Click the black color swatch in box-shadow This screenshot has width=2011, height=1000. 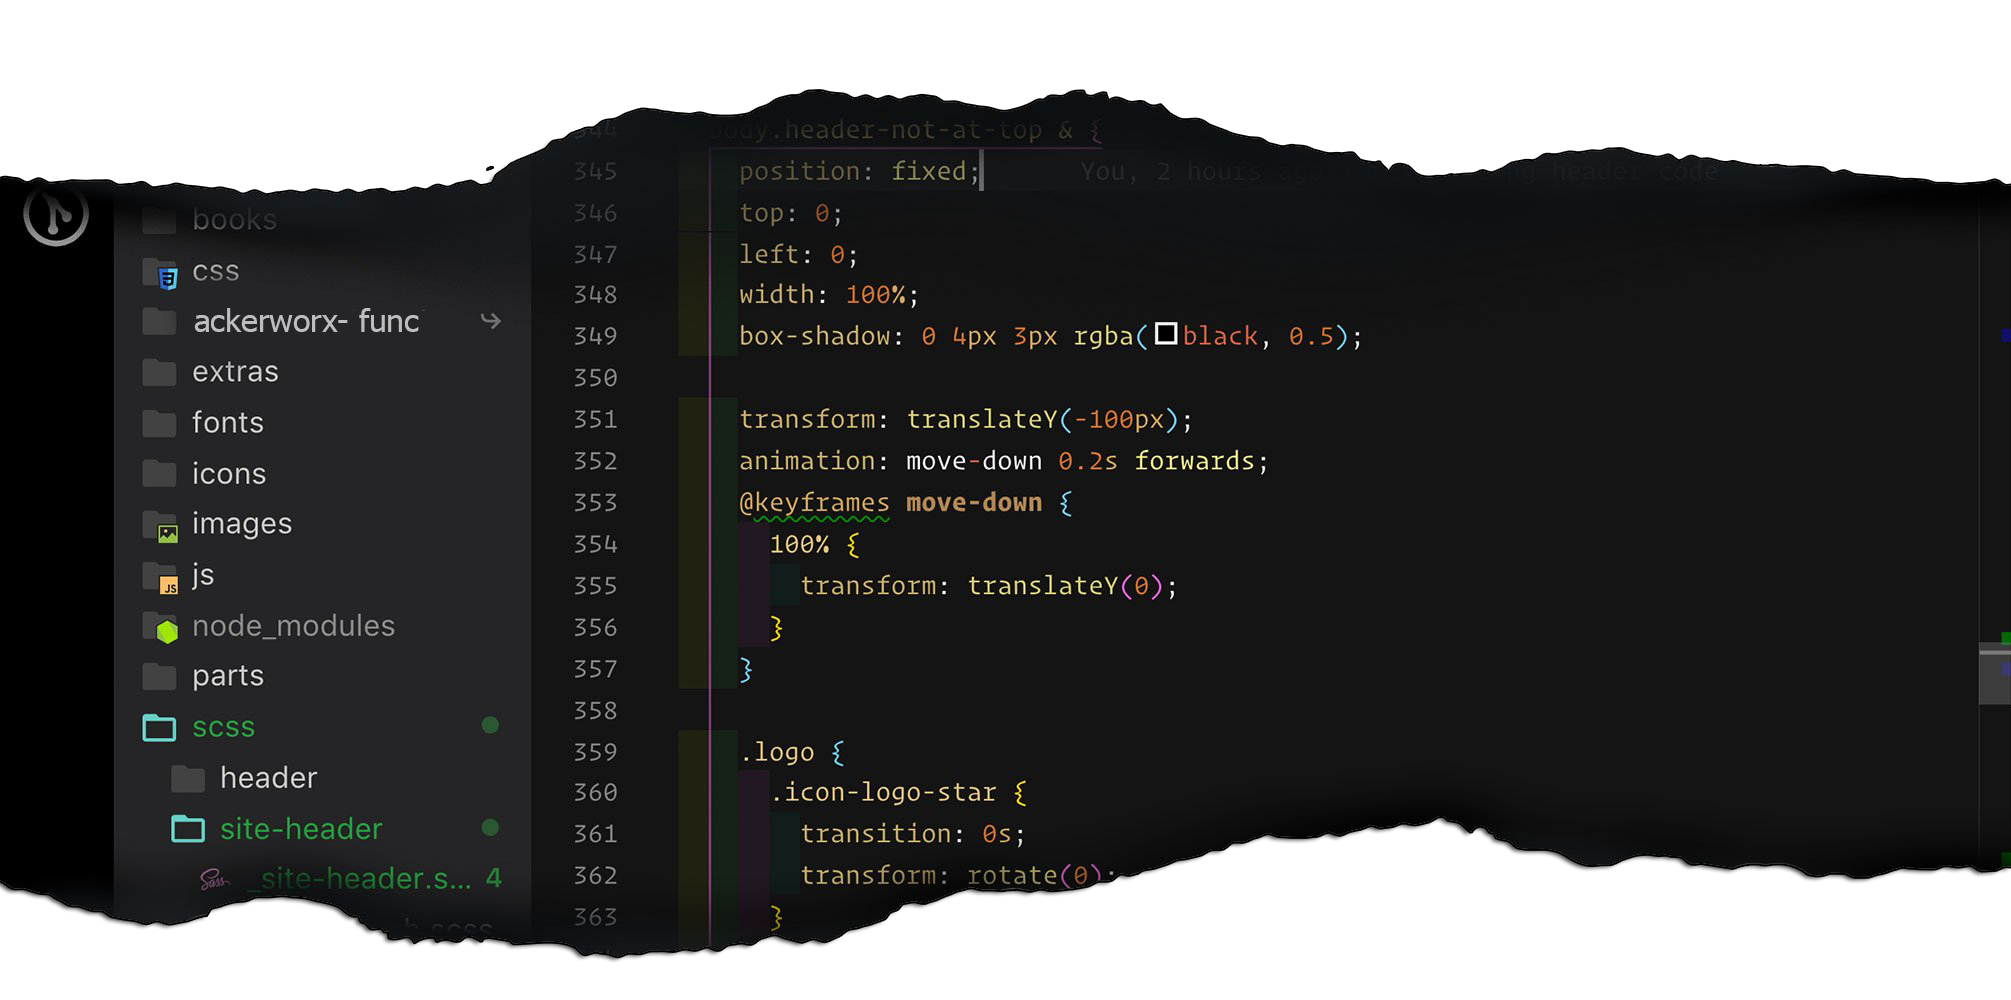coord(1166,334)
